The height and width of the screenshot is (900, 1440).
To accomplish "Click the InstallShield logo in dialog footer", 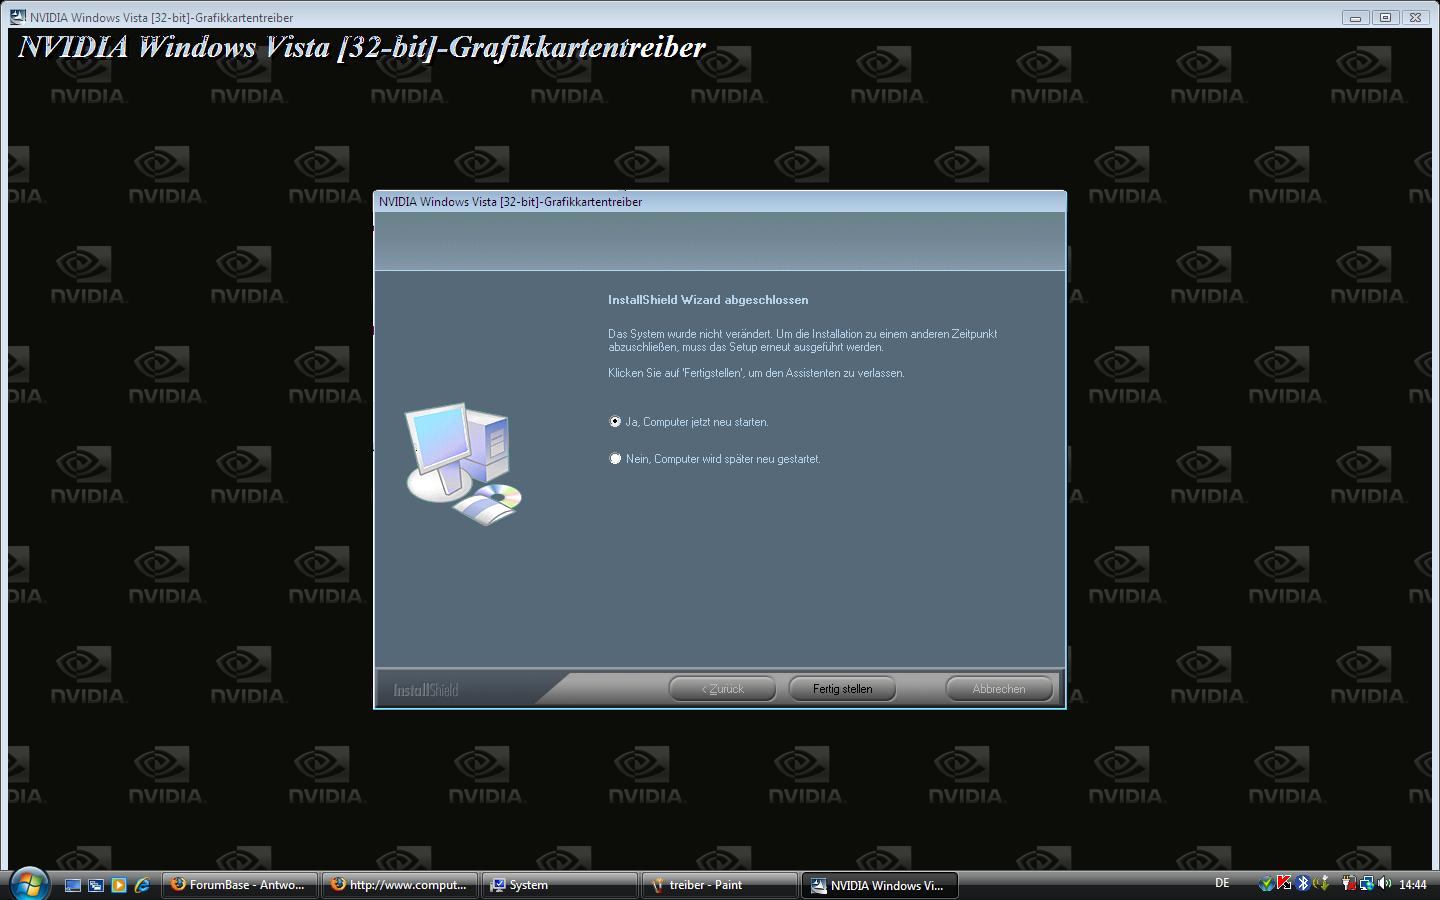I will tap(426, 690).
